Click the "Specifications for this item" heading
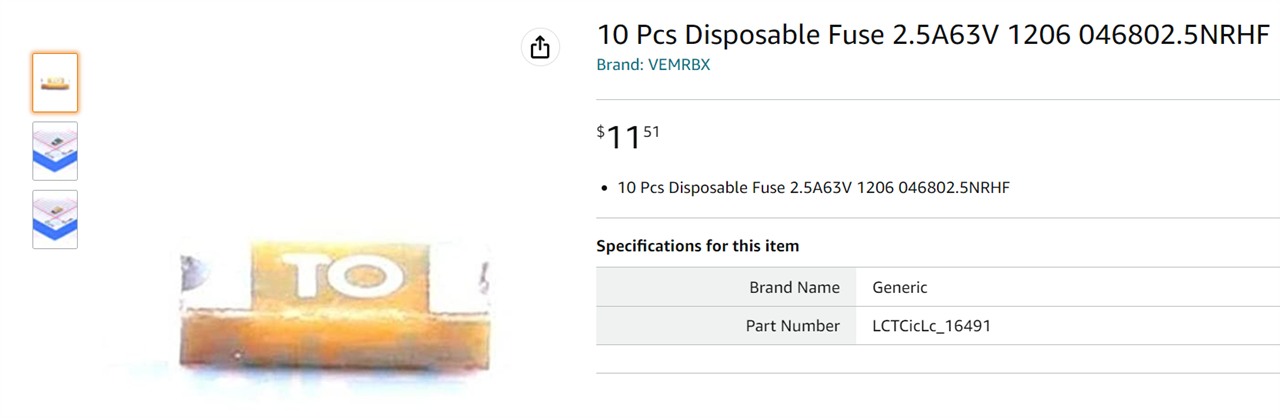The height and width of the screenshot is (418, 1280). click(697, 246)
